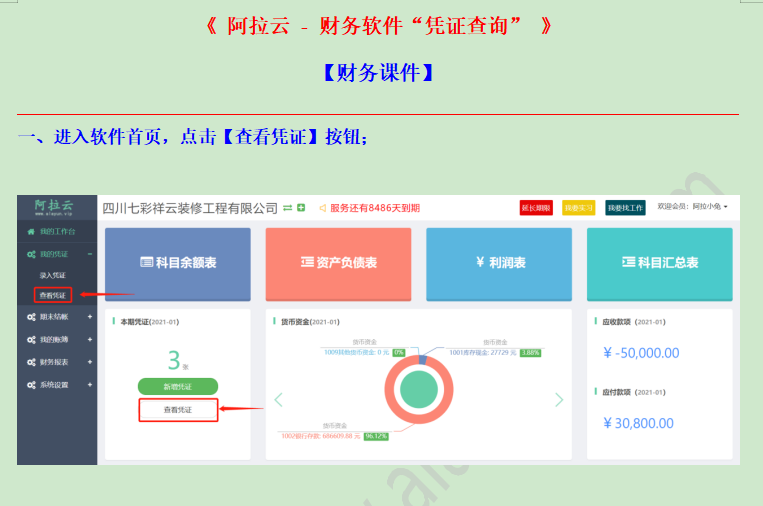
Task: Click the 应付款项 (2021-01) heading
Action: 634,392
